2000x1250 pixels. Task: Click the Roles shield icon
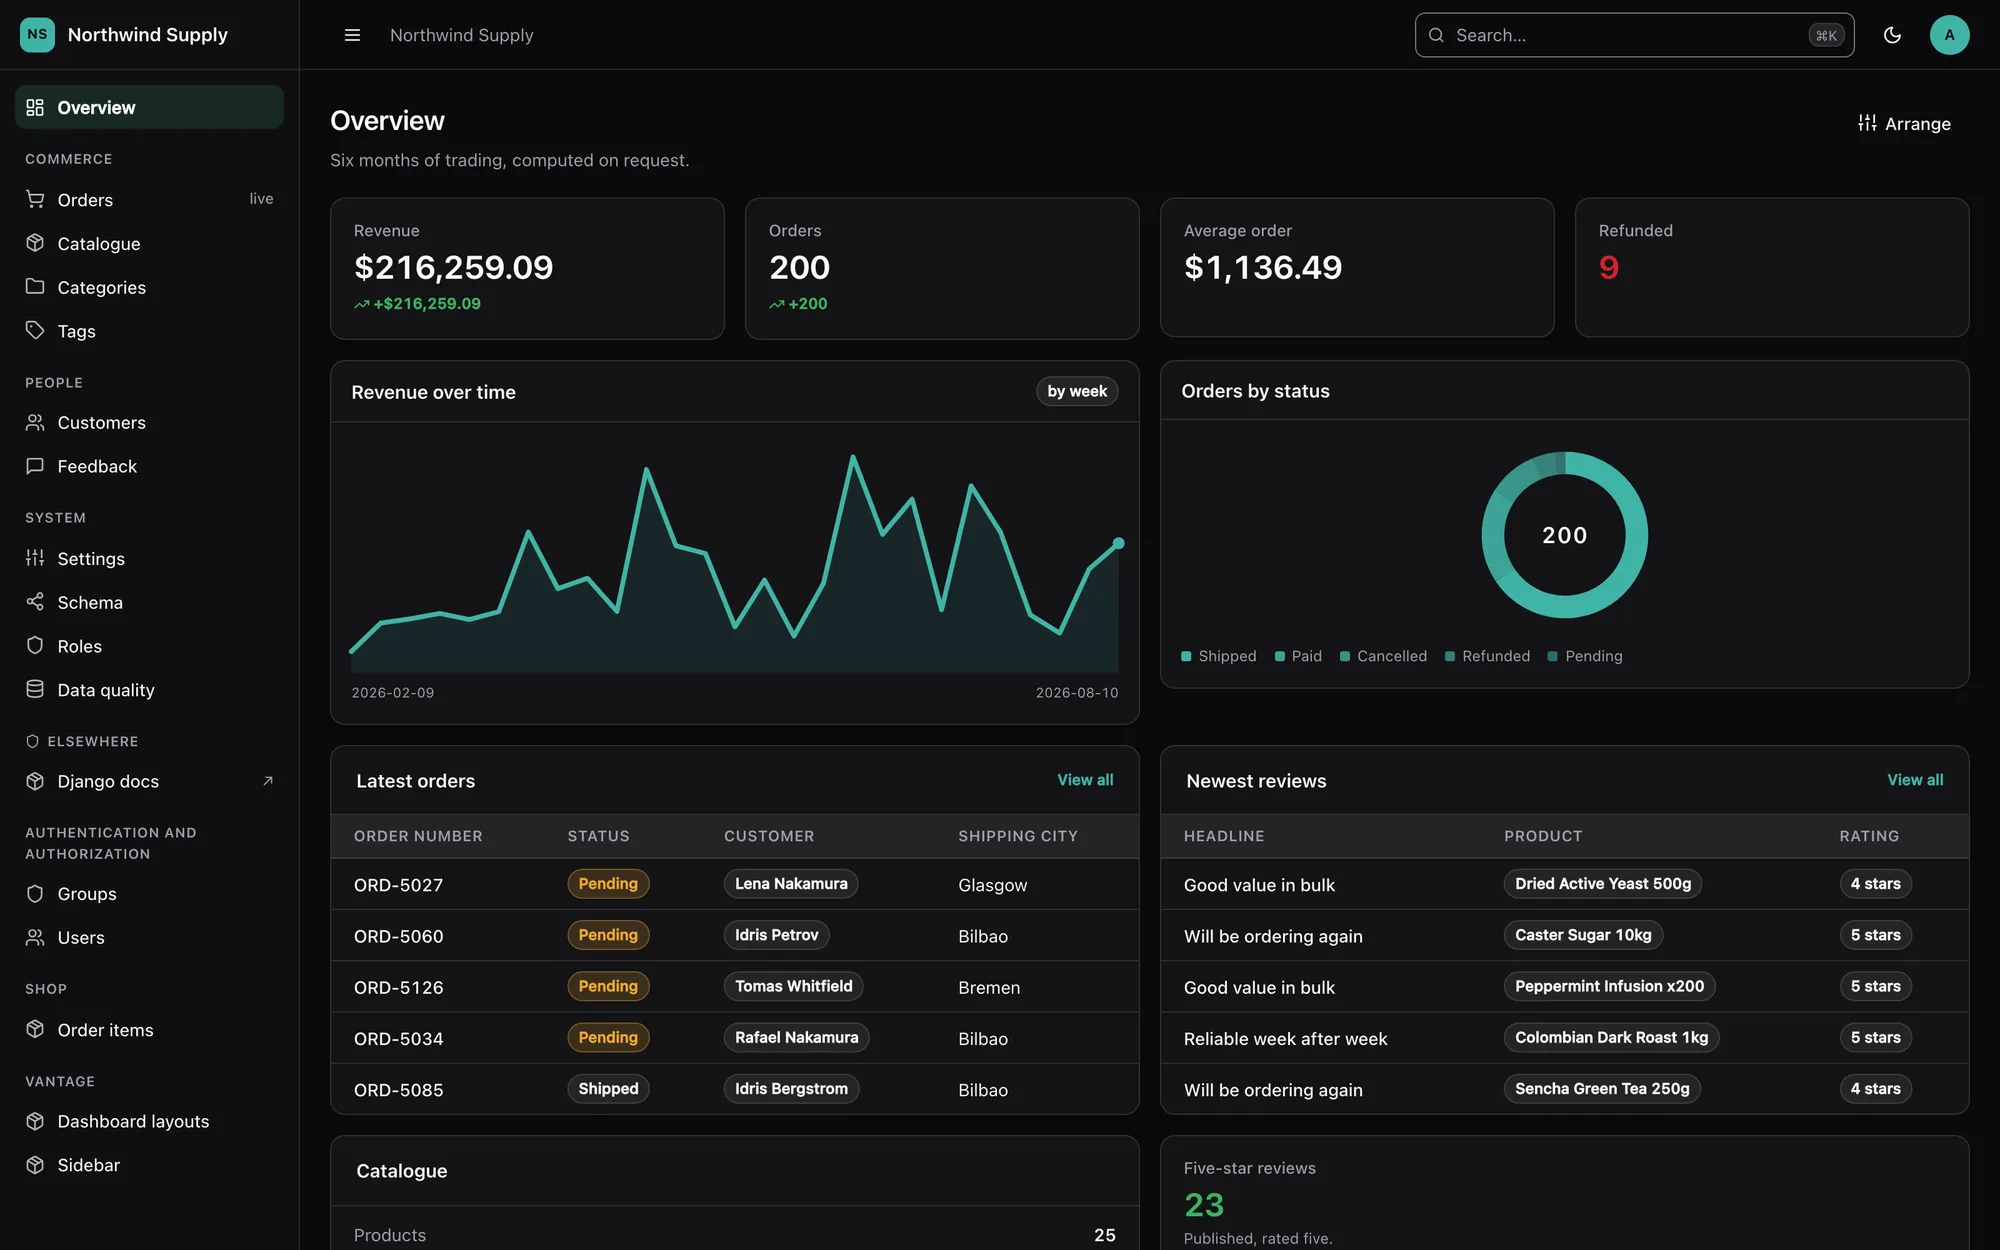click(35, 646)
